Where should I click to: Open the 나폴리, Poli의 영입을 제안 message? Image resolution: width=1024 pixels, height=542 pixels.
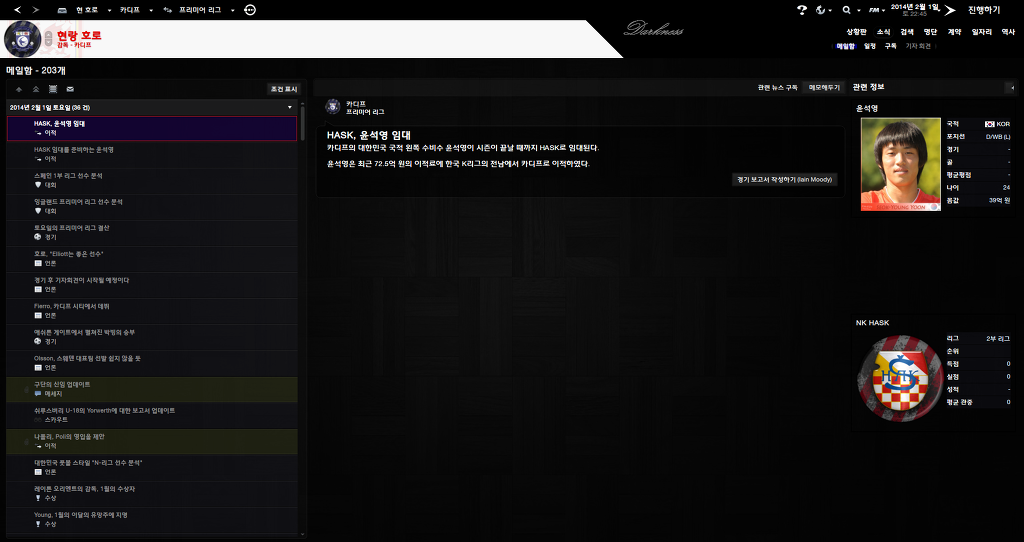(152, 442)
